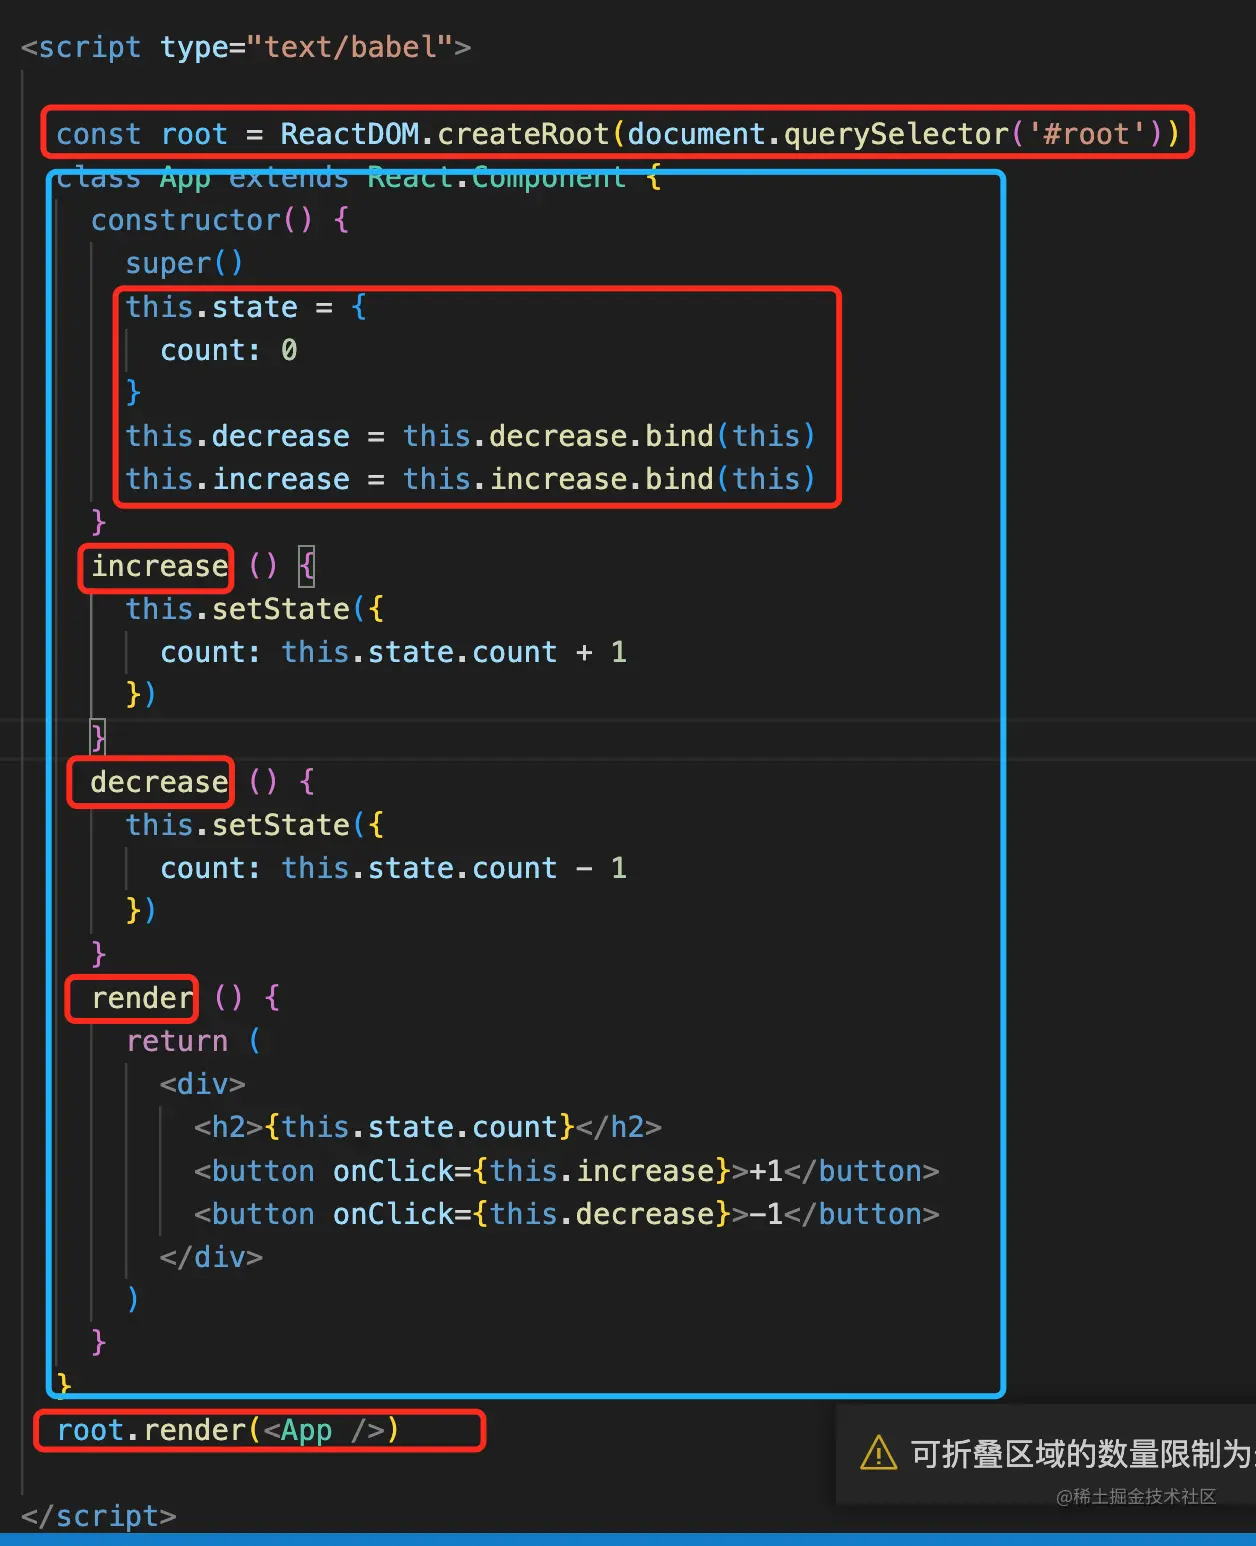Click the +1 button JSX line
The height and width of the screenshot is (1546, 1256).
click(566, 1171)
